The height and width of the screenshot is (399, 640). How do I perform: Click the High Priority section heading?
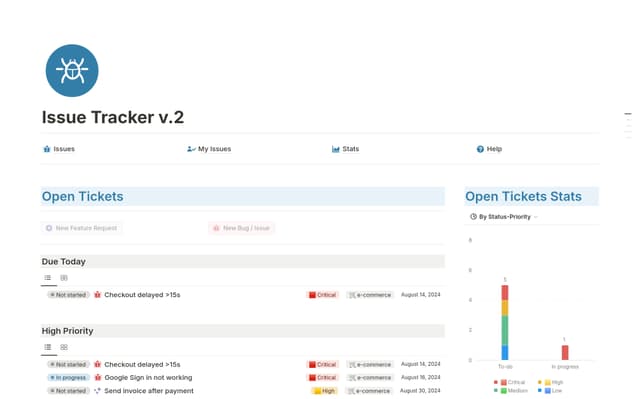click(x=67, y=331)
